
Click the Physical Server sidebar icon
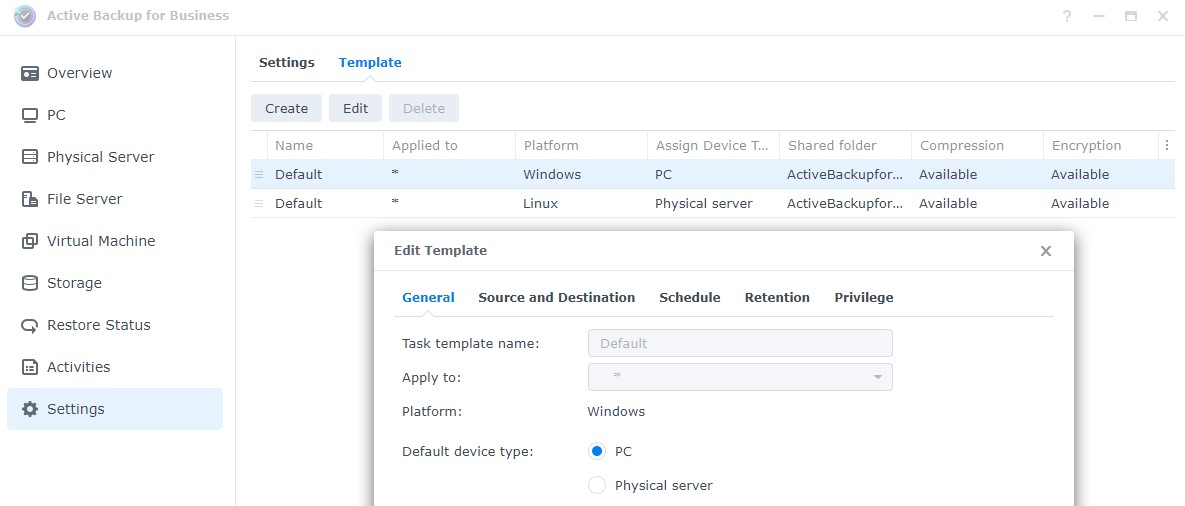pyautogui.click(x=29, y=157)
